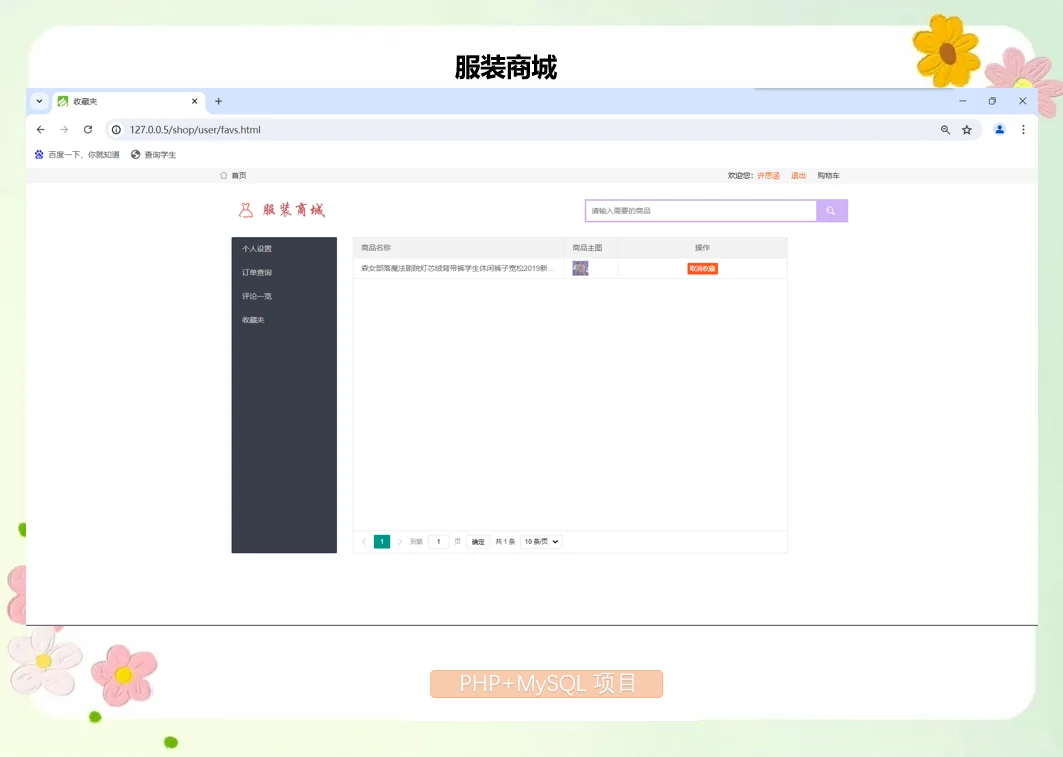Click the home icon next to 首页

(x=223, y=175)
